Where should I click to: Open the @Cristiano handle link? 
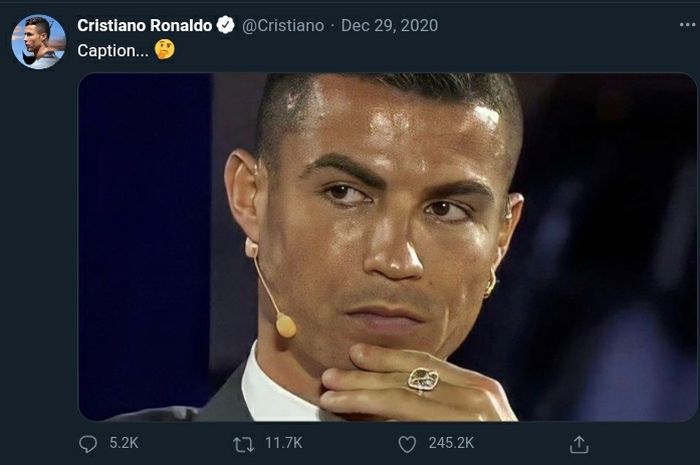tap(284, 25)
